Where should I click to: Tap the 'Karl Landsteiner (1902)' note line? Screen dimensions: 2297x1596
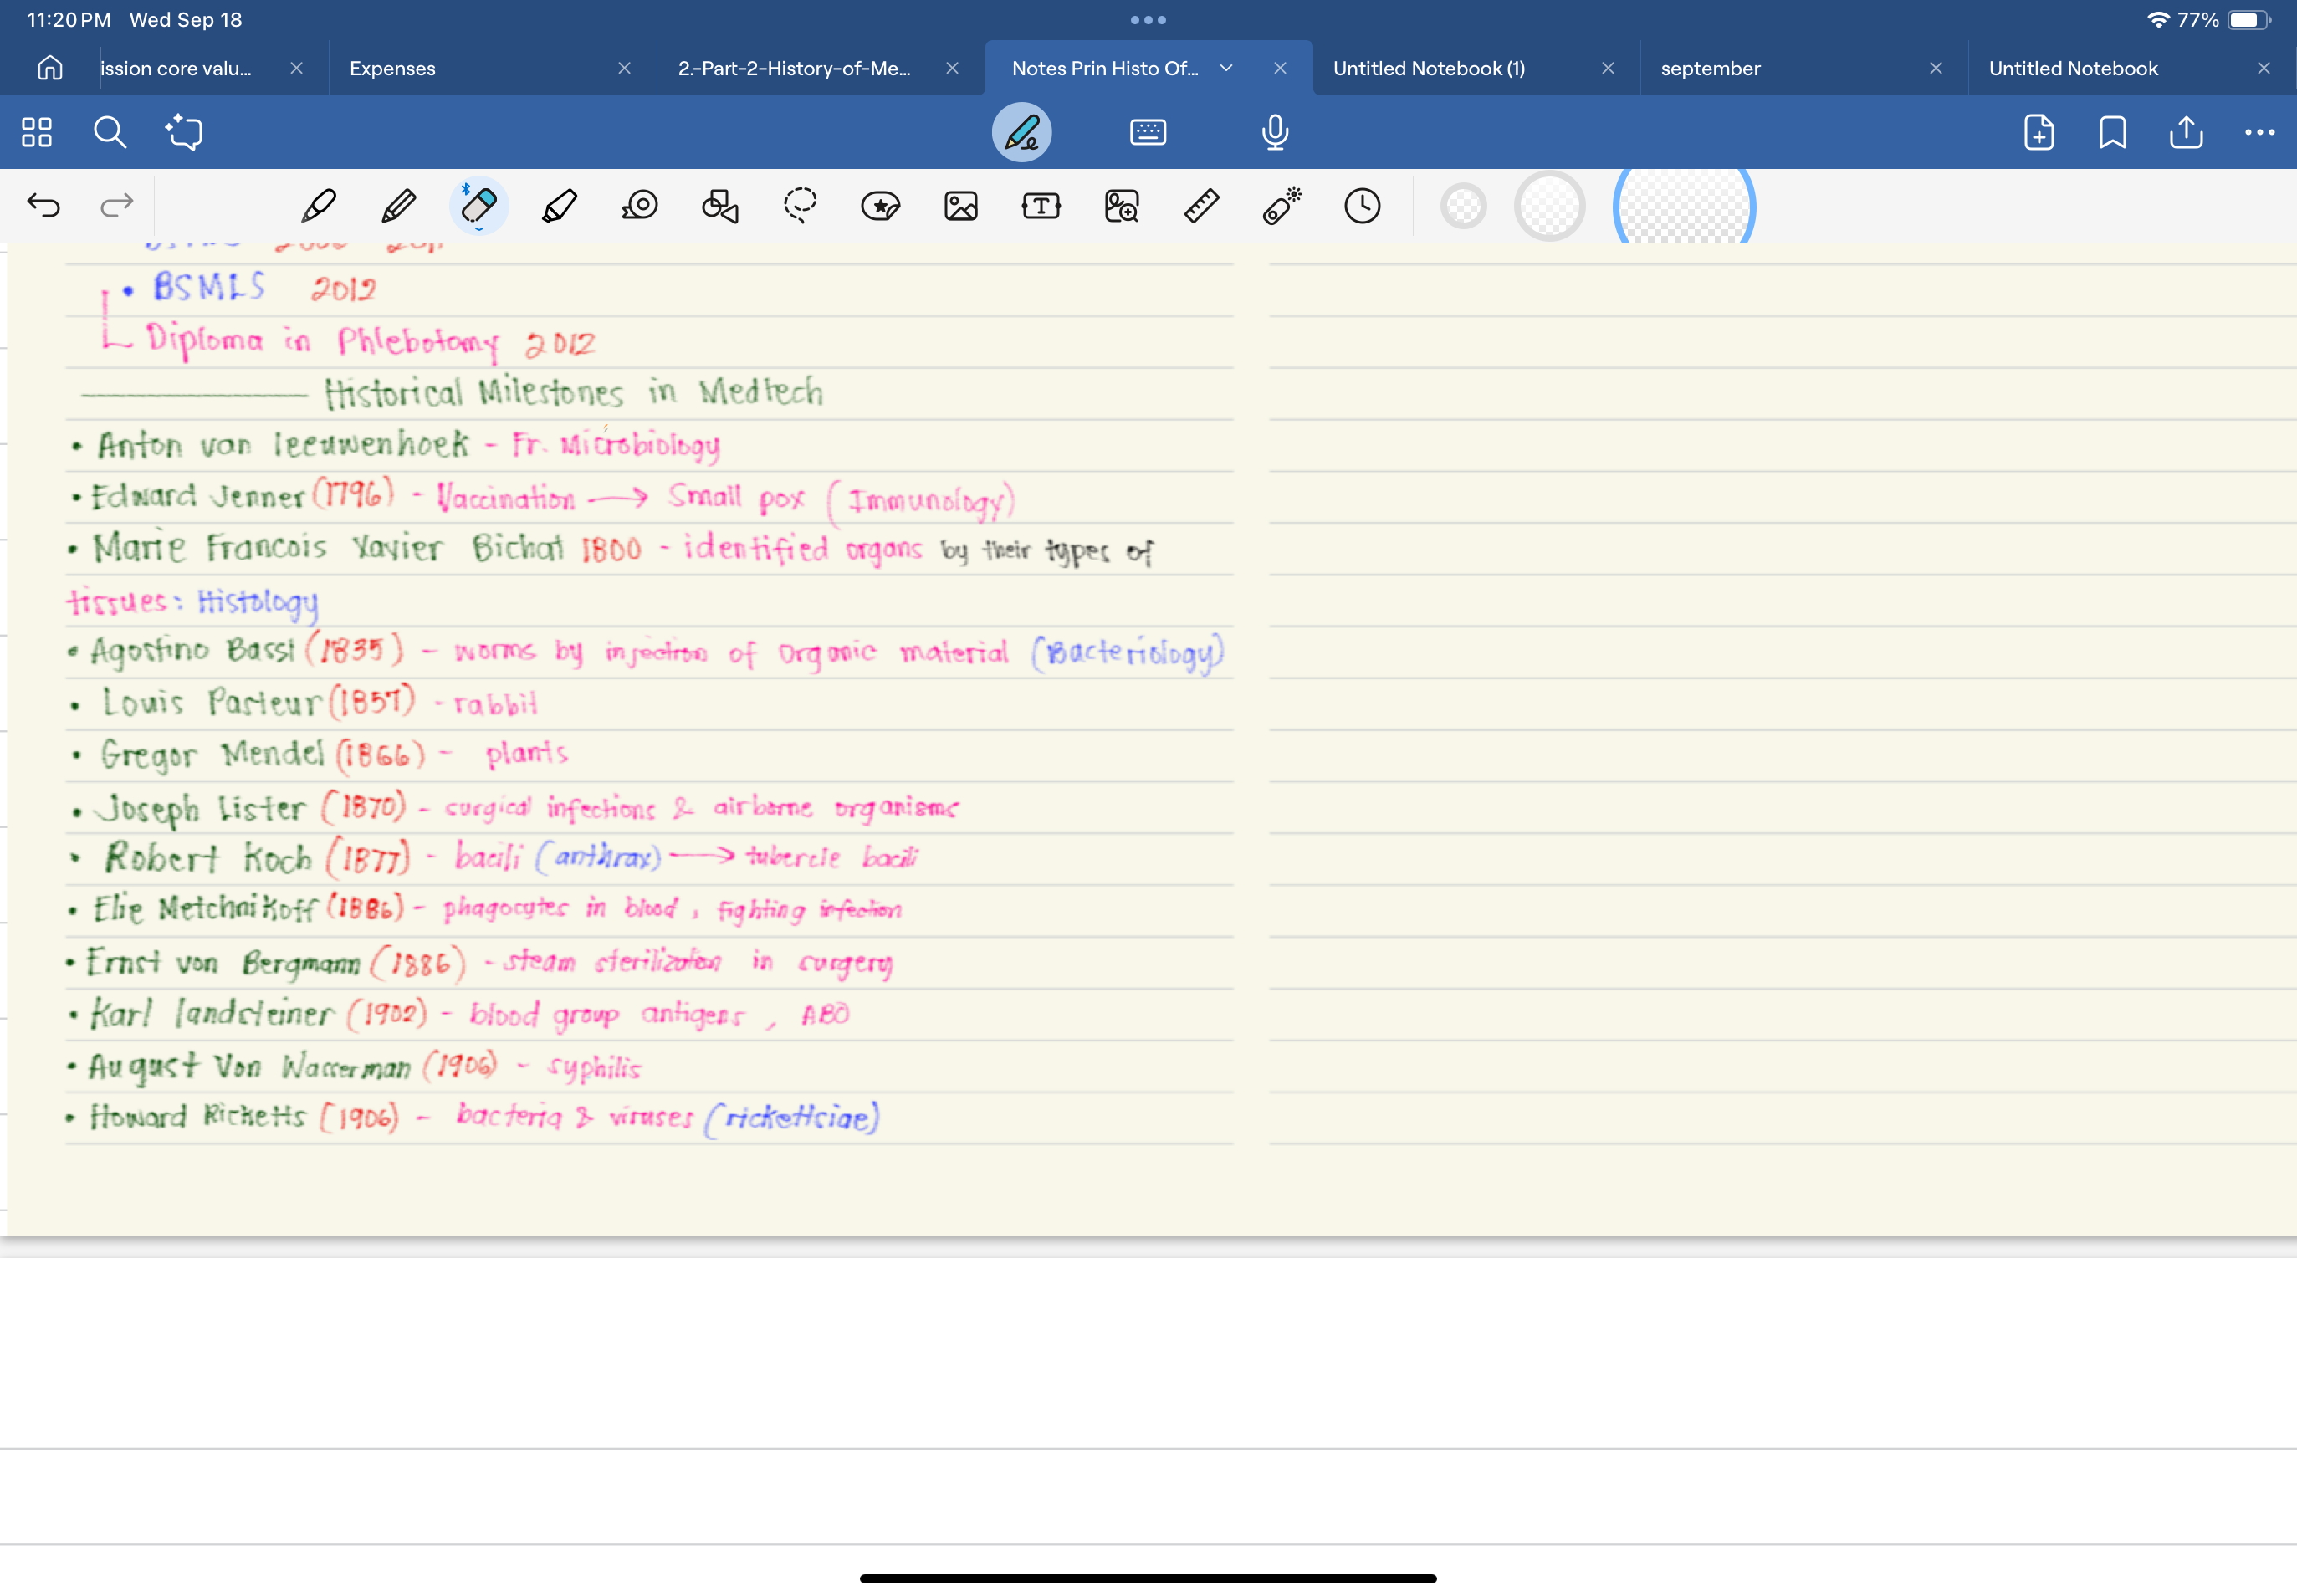(458, 1013)
